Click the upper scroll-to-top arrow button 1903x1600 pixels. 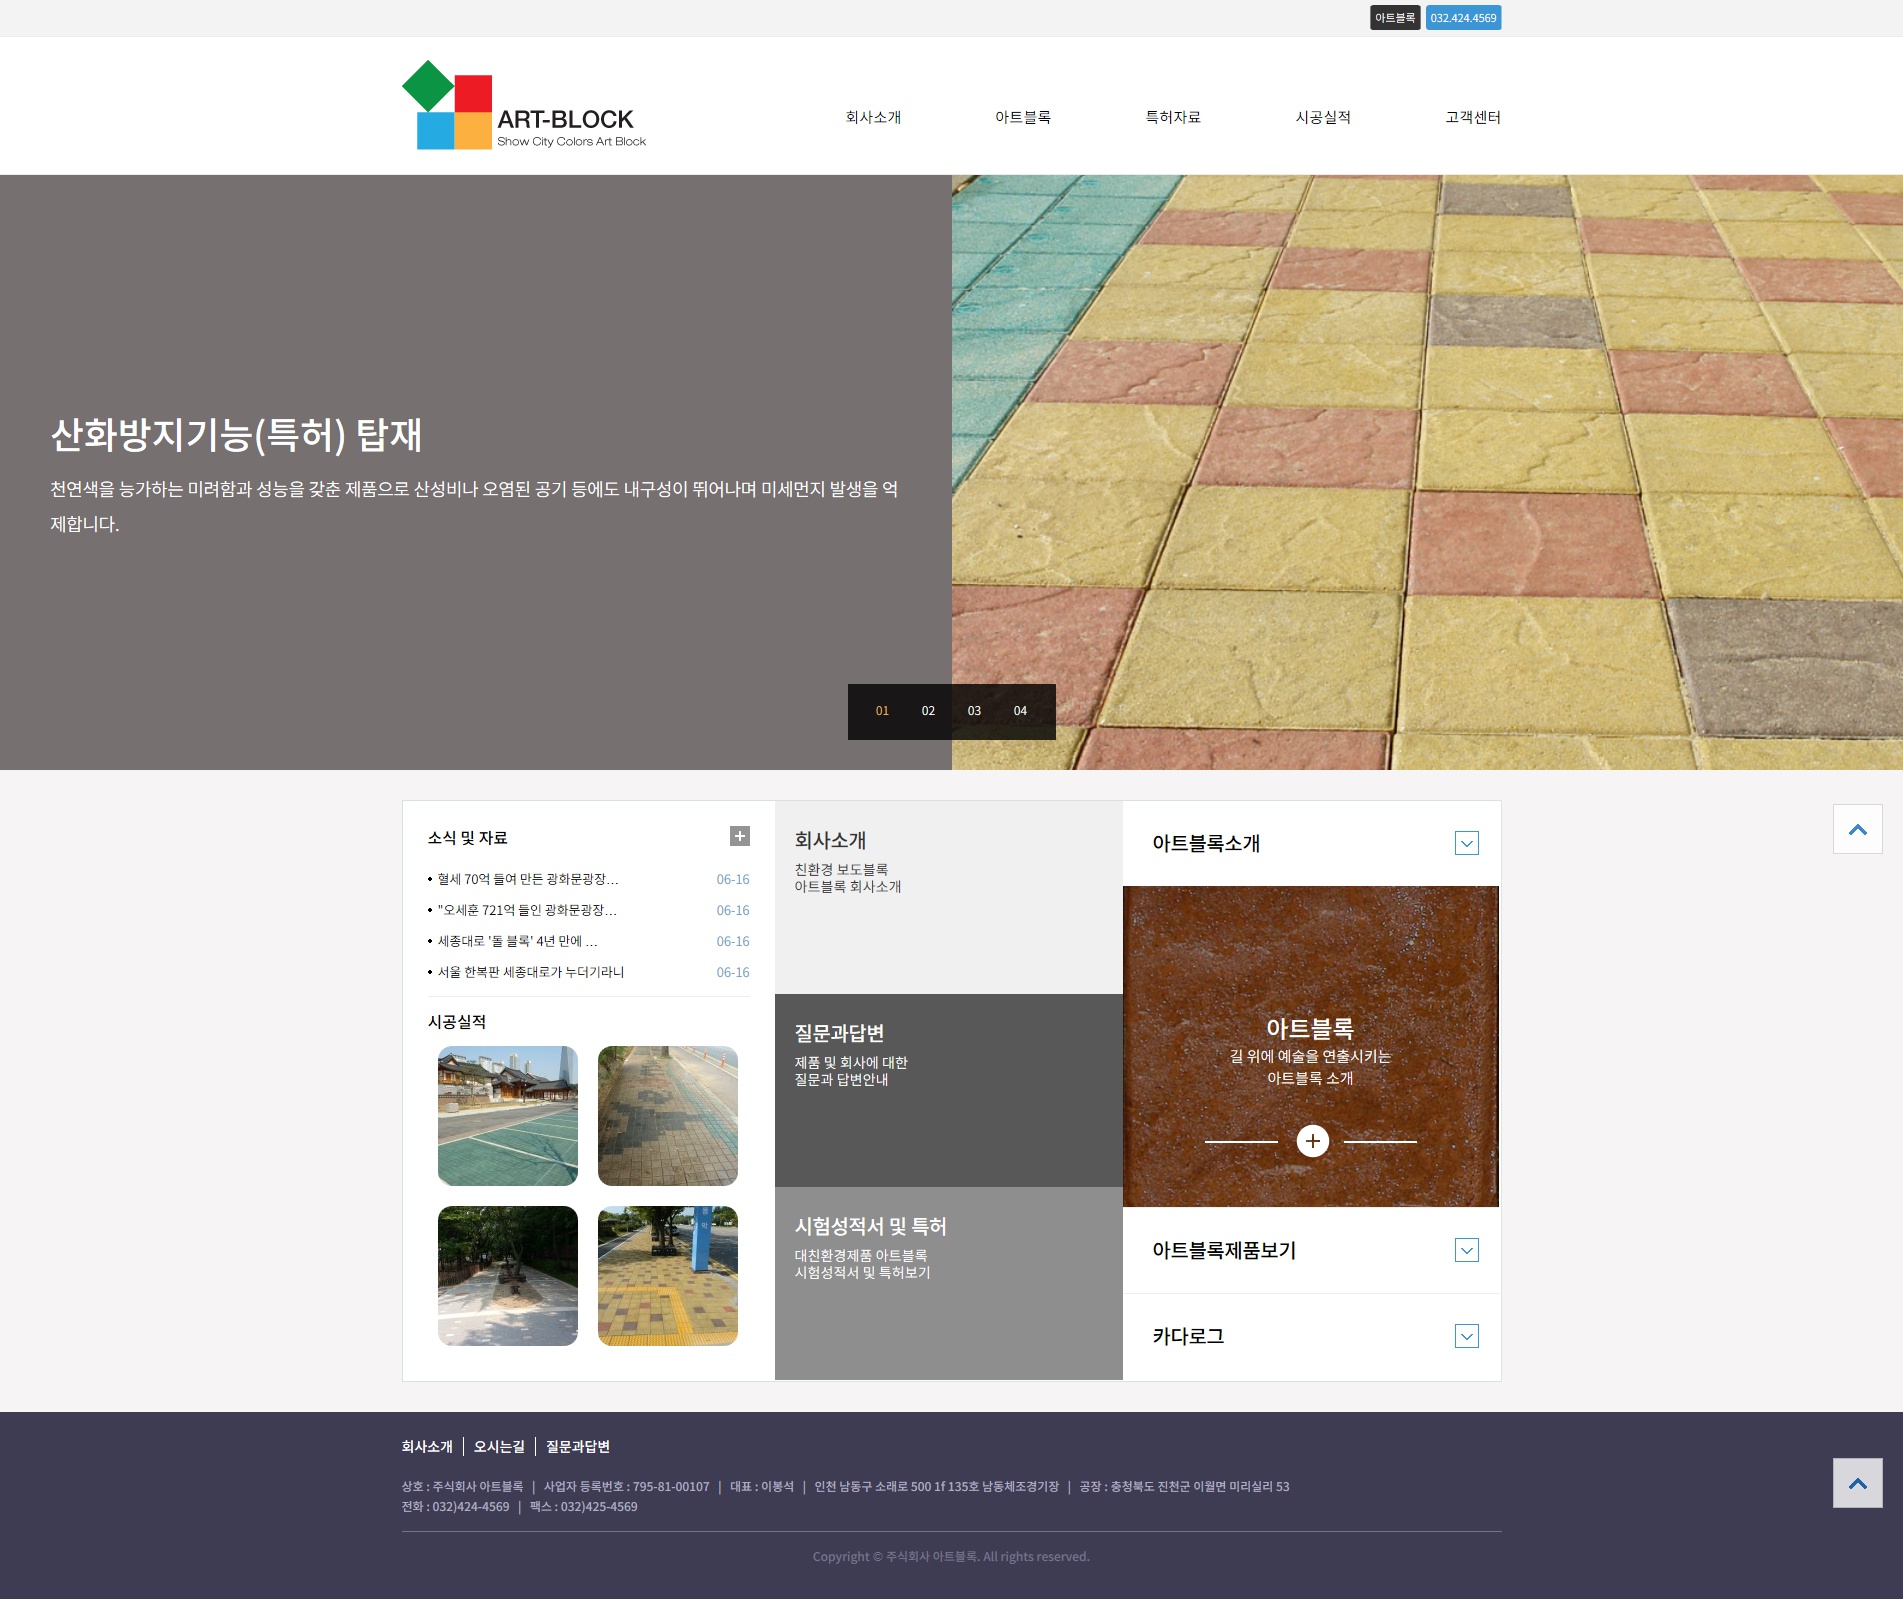(x=1857, y=829)
